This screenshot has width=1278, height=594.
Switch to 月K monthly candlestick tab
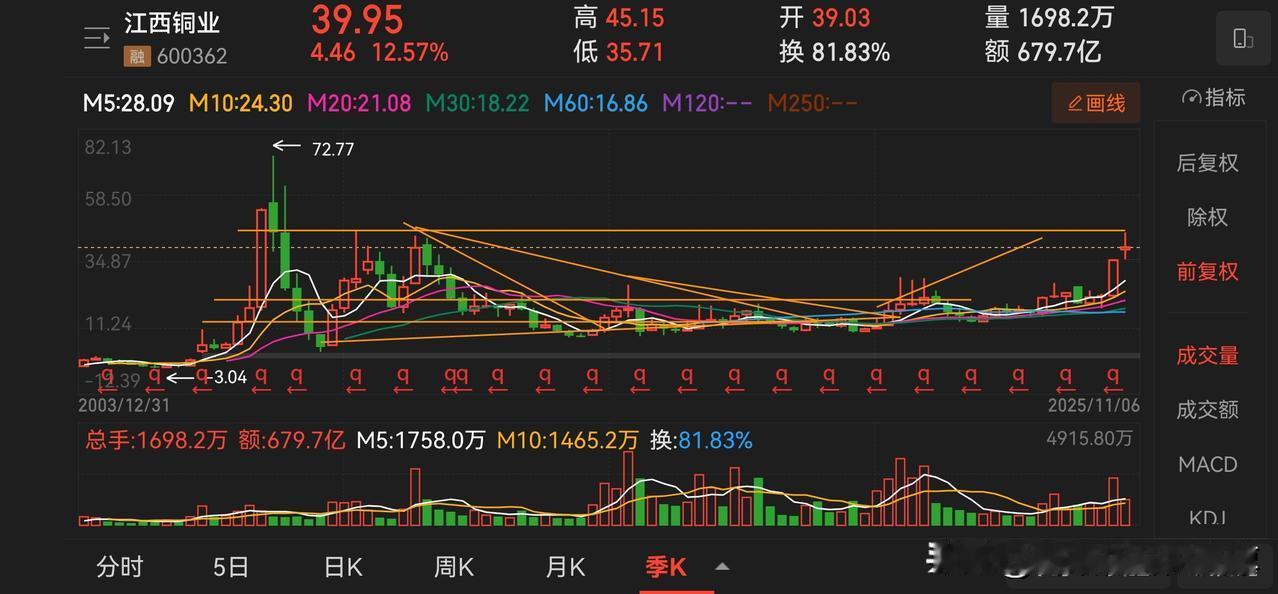[565, 567]
